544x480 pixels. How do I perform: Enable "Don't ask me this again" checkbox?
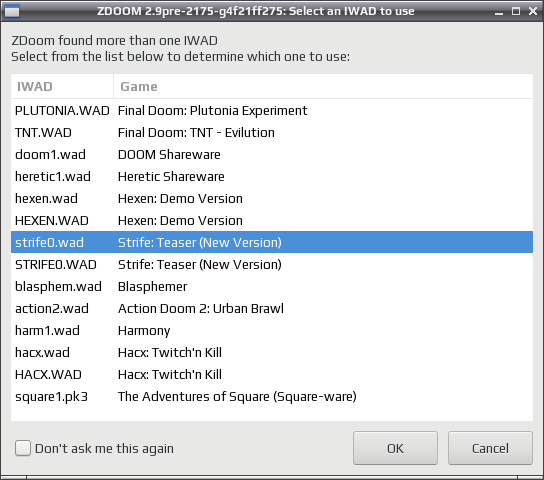[x=23, y=448]
